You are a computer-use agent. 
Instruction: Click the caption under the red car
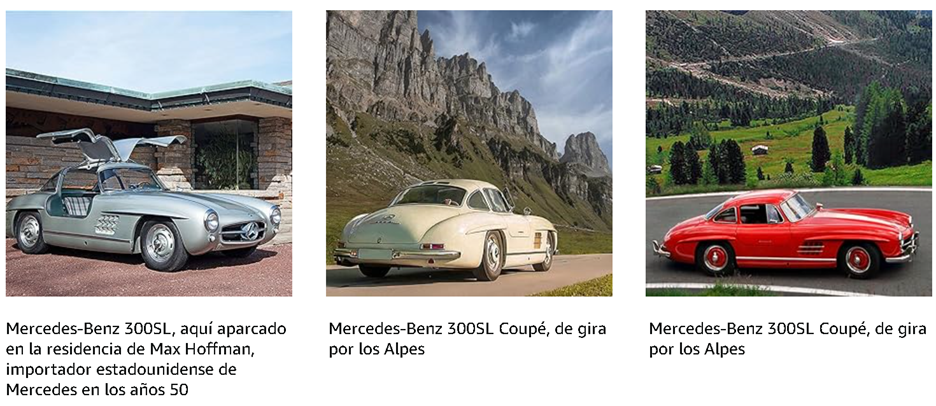click(x=788, y=339)
